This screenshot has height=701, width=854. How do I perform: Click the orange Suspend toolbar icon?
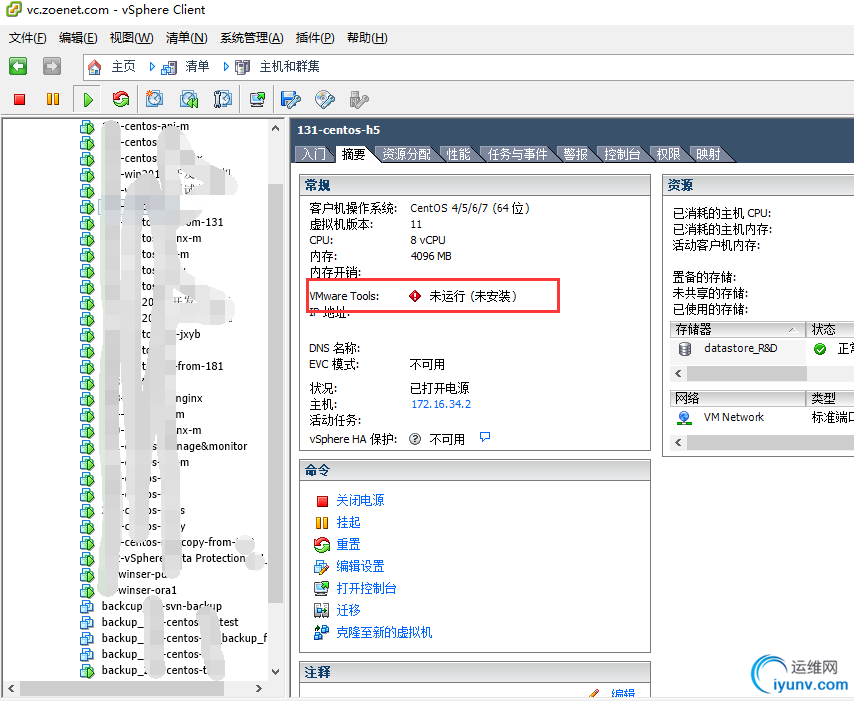(x=53, y=99)
